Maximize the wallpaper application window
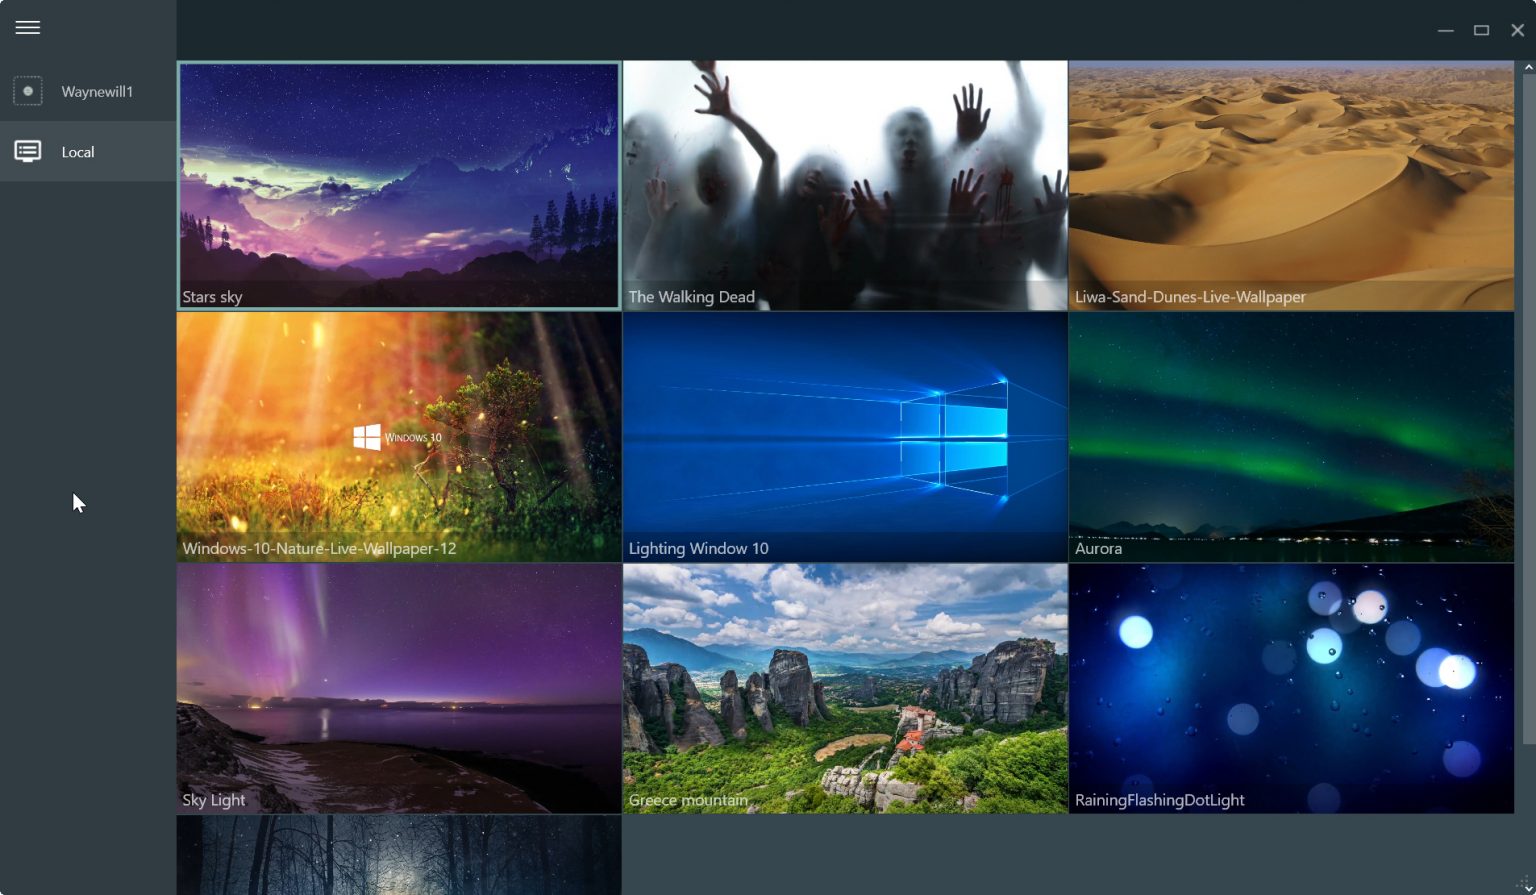 [x=1482, y=30]
